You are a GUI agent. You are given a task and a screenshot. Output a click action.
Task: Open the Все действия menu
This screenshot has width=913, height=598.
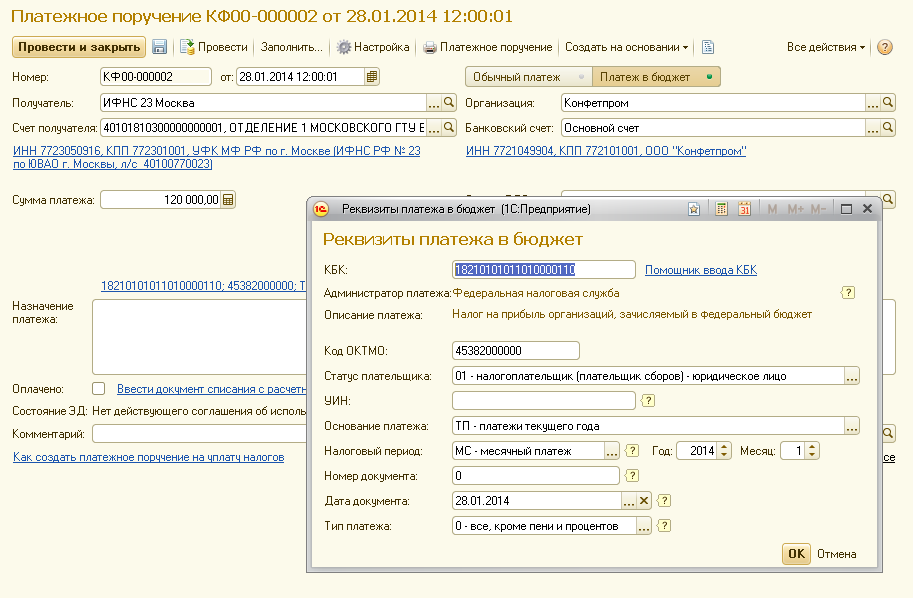[826, 47]
